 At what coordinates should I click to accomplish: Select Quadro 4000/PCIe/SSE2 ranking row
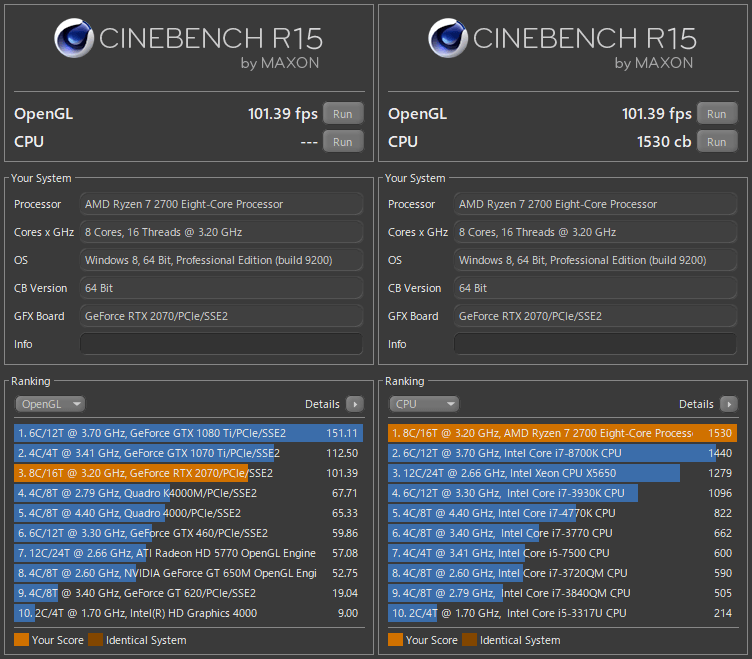click(188, 513)
